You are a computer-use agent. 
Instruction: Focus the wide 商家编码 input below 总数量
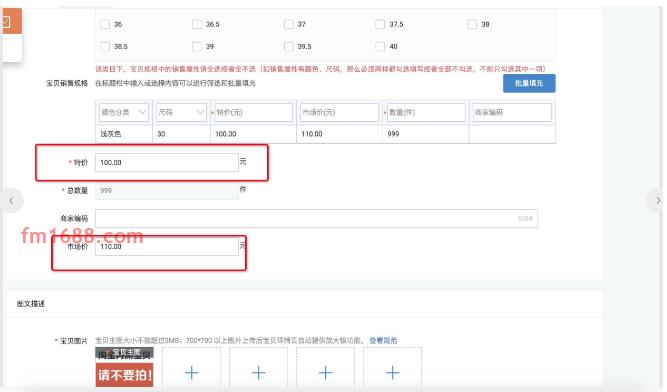(316, 219)
